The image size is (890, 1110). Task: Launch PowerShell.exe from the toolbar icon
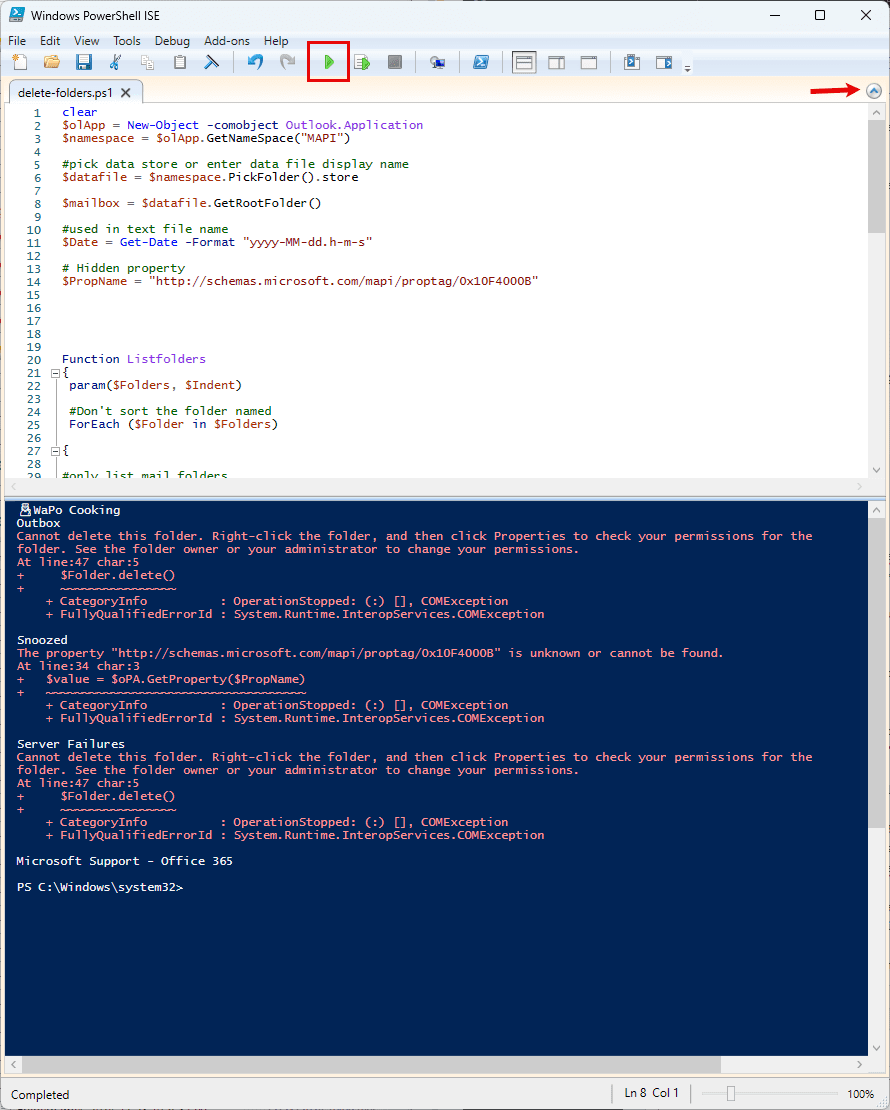[x=481, y=62]
